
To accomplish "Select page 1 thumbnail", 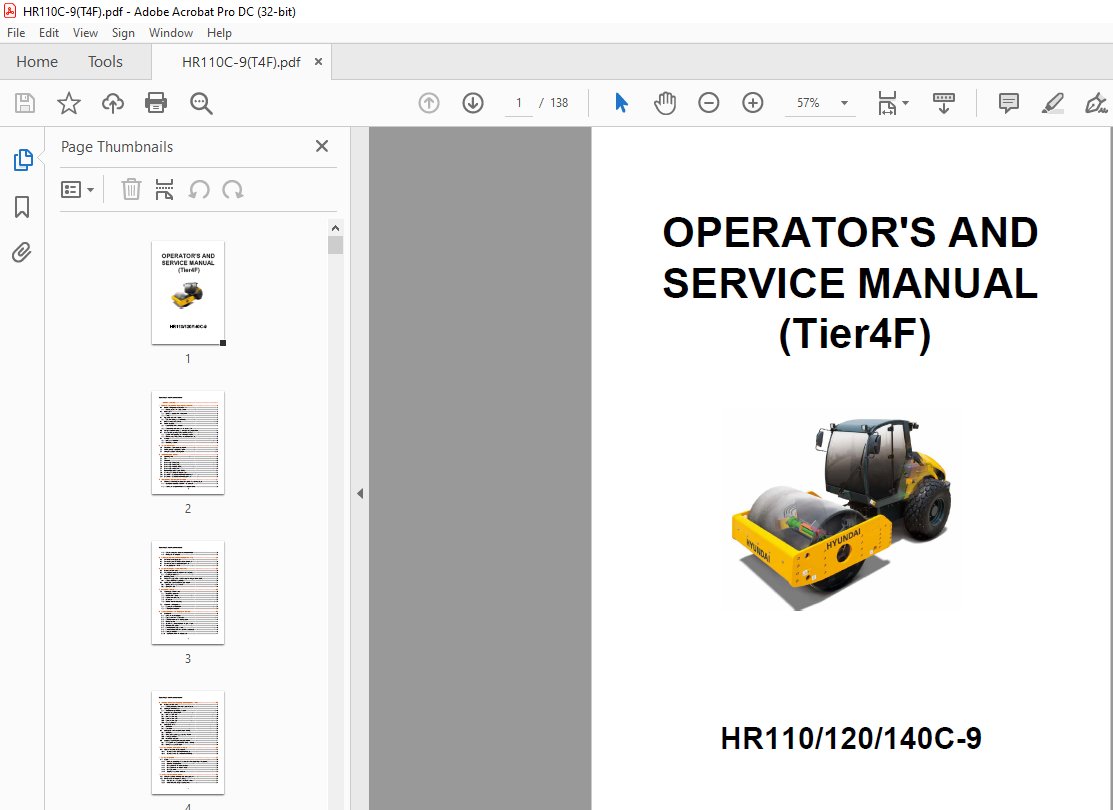I will tap(188, 292).
